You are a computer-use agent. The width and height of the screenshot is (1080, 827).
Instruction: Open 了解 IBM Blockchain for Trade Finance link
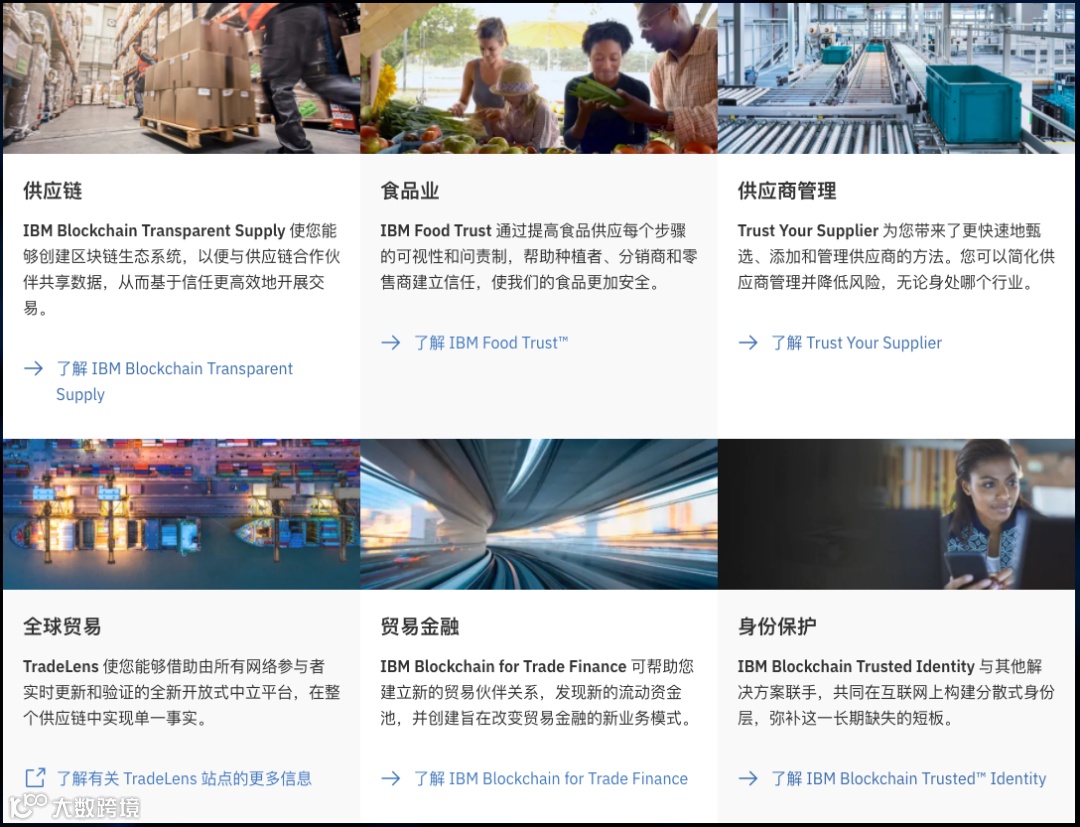[550, 778]
